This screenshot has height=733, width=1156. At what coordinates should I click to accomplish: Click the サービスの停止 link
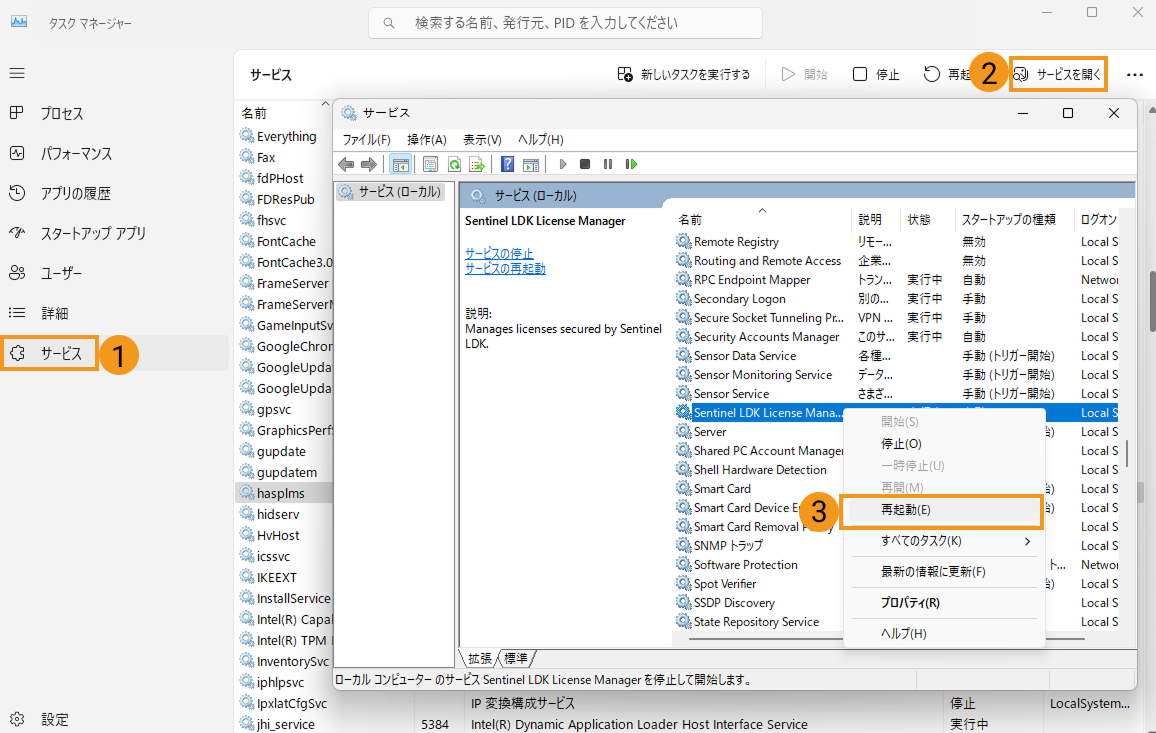[x=499, y=254]
